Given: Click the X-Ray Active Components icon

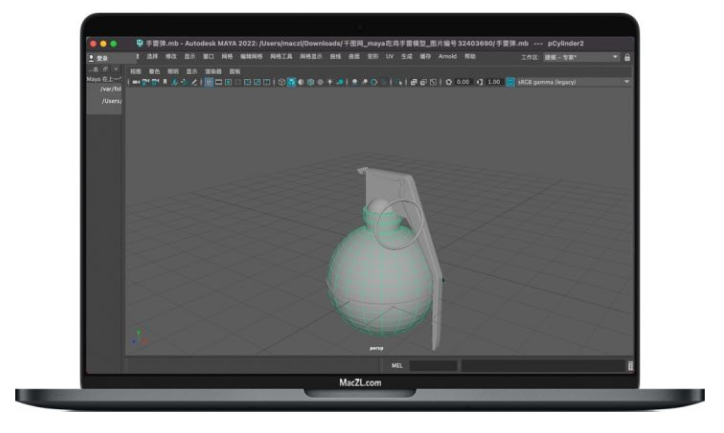Looking at the screenshot, I should click(x=423, y=82).
